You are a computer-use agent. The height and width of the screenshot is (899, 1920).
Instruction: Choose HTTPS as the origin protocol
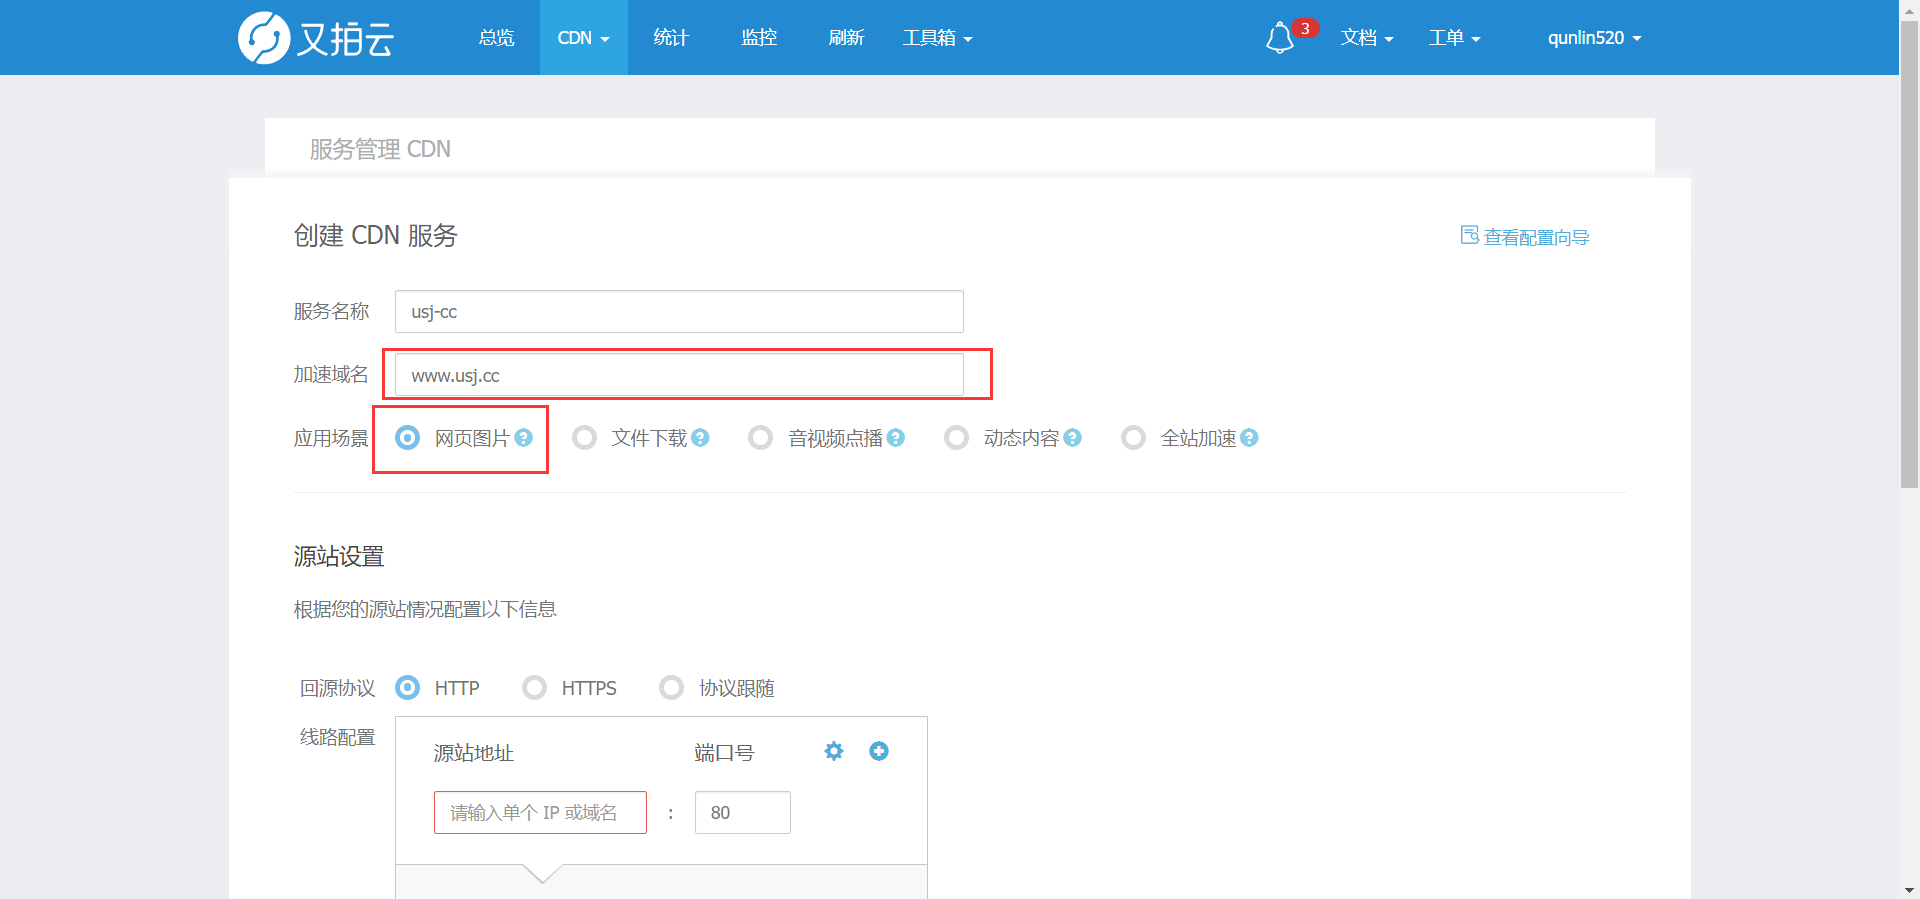pos(535,688)
